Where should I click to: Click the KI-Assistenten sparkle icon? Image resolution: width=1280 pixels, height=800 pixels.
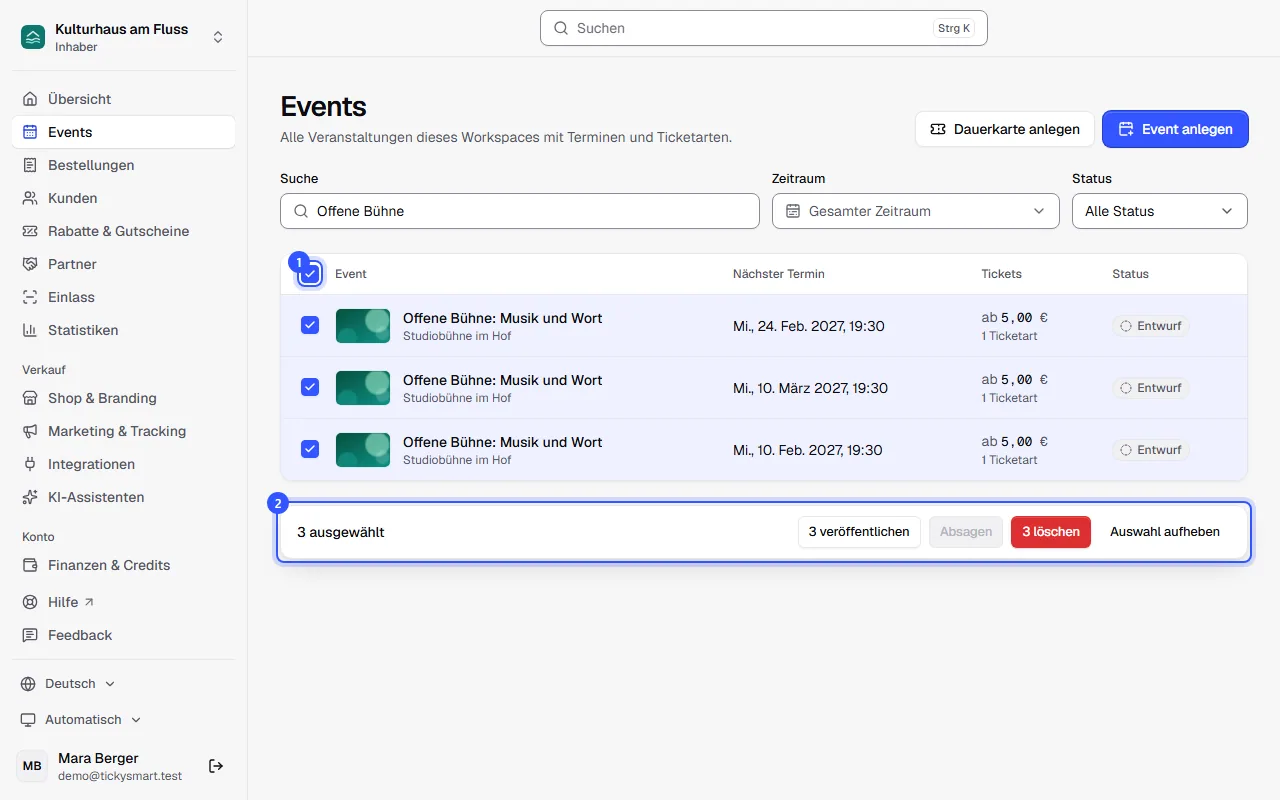[30, 497]
